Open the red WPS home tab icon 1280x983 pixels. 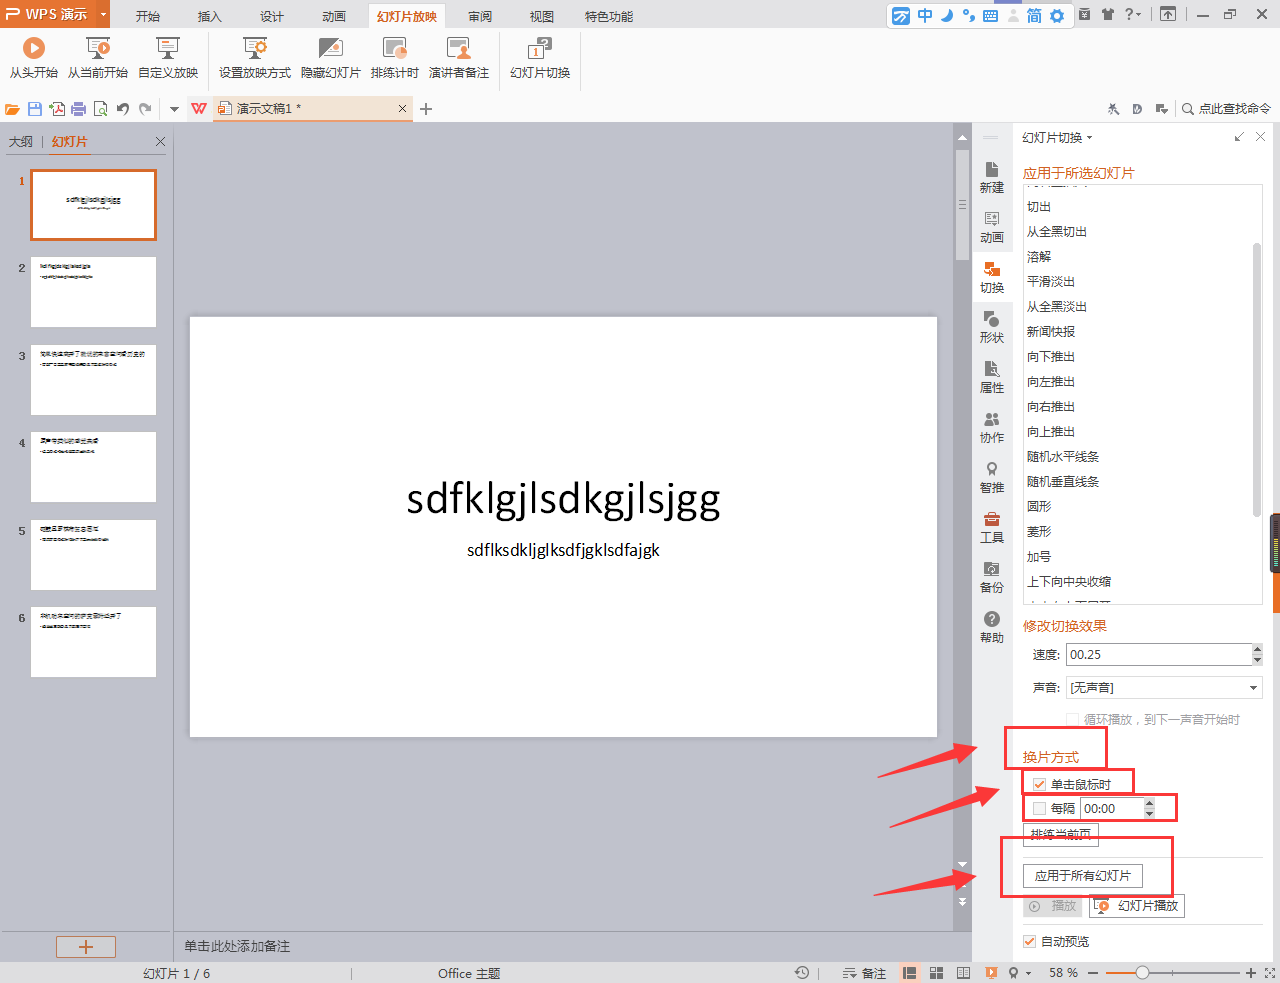pos(199,108)
